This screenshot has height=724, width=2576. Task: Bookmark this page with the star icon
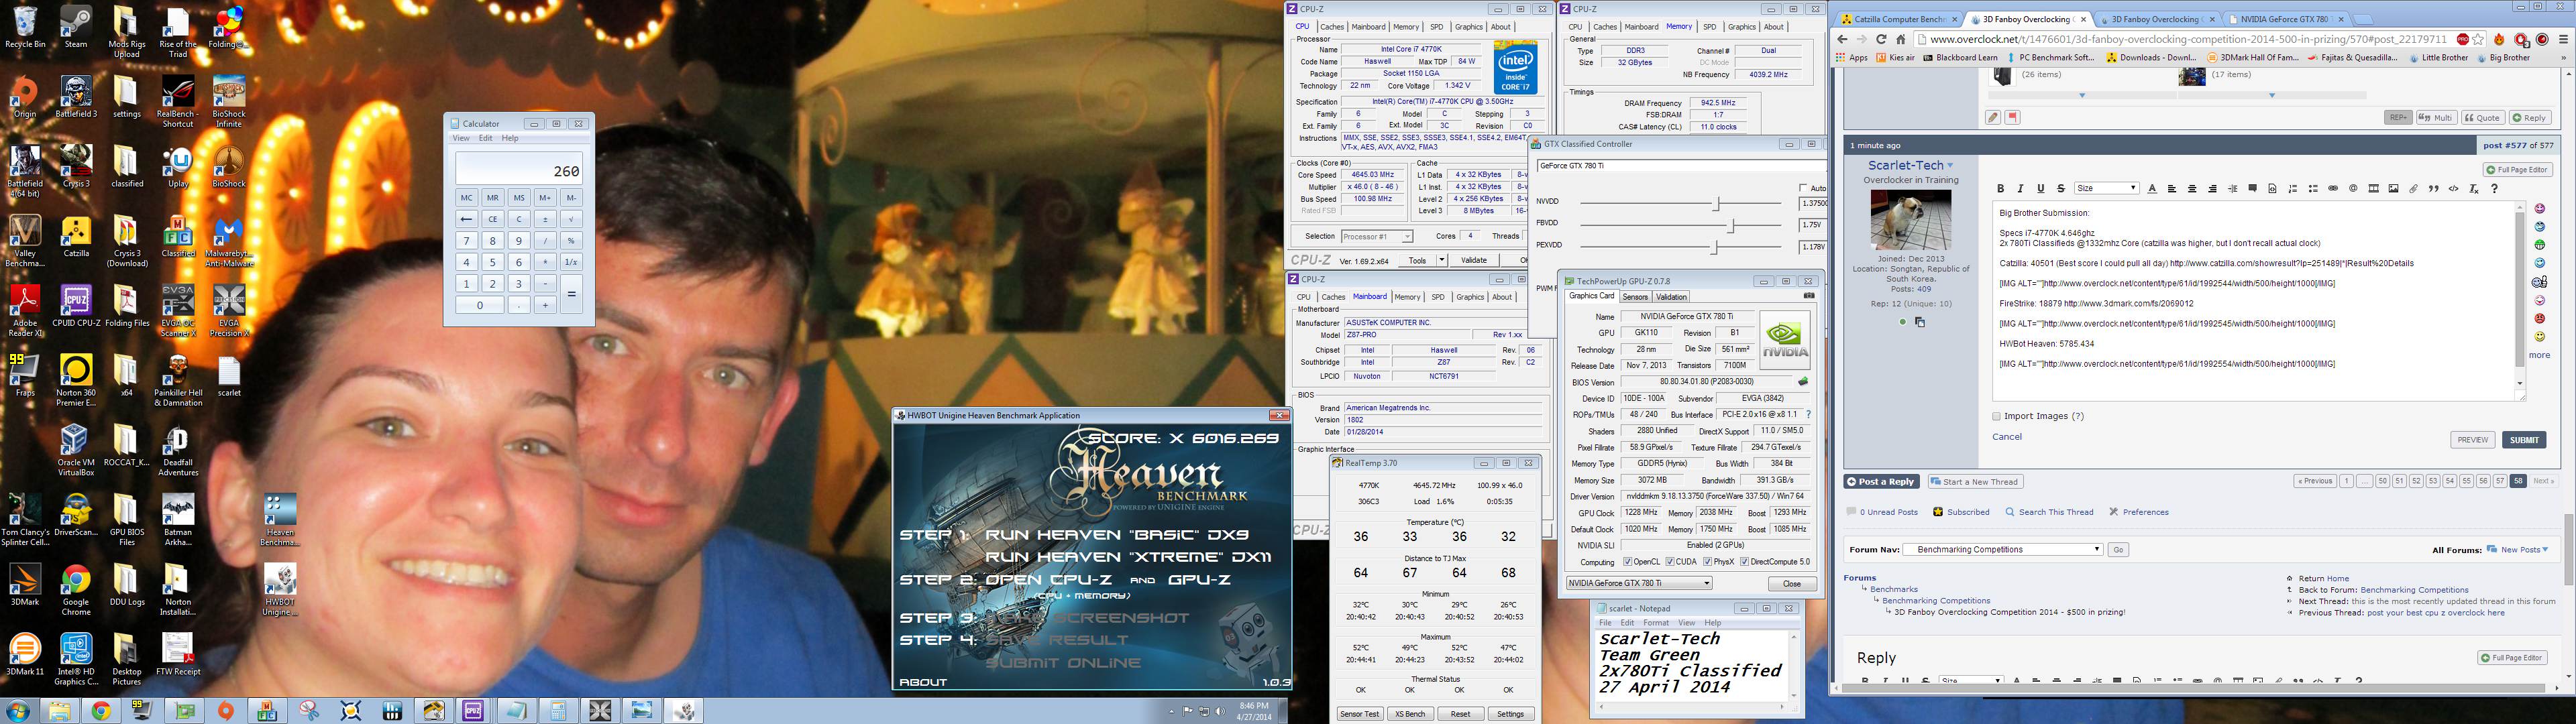(x=2478, y=40)
